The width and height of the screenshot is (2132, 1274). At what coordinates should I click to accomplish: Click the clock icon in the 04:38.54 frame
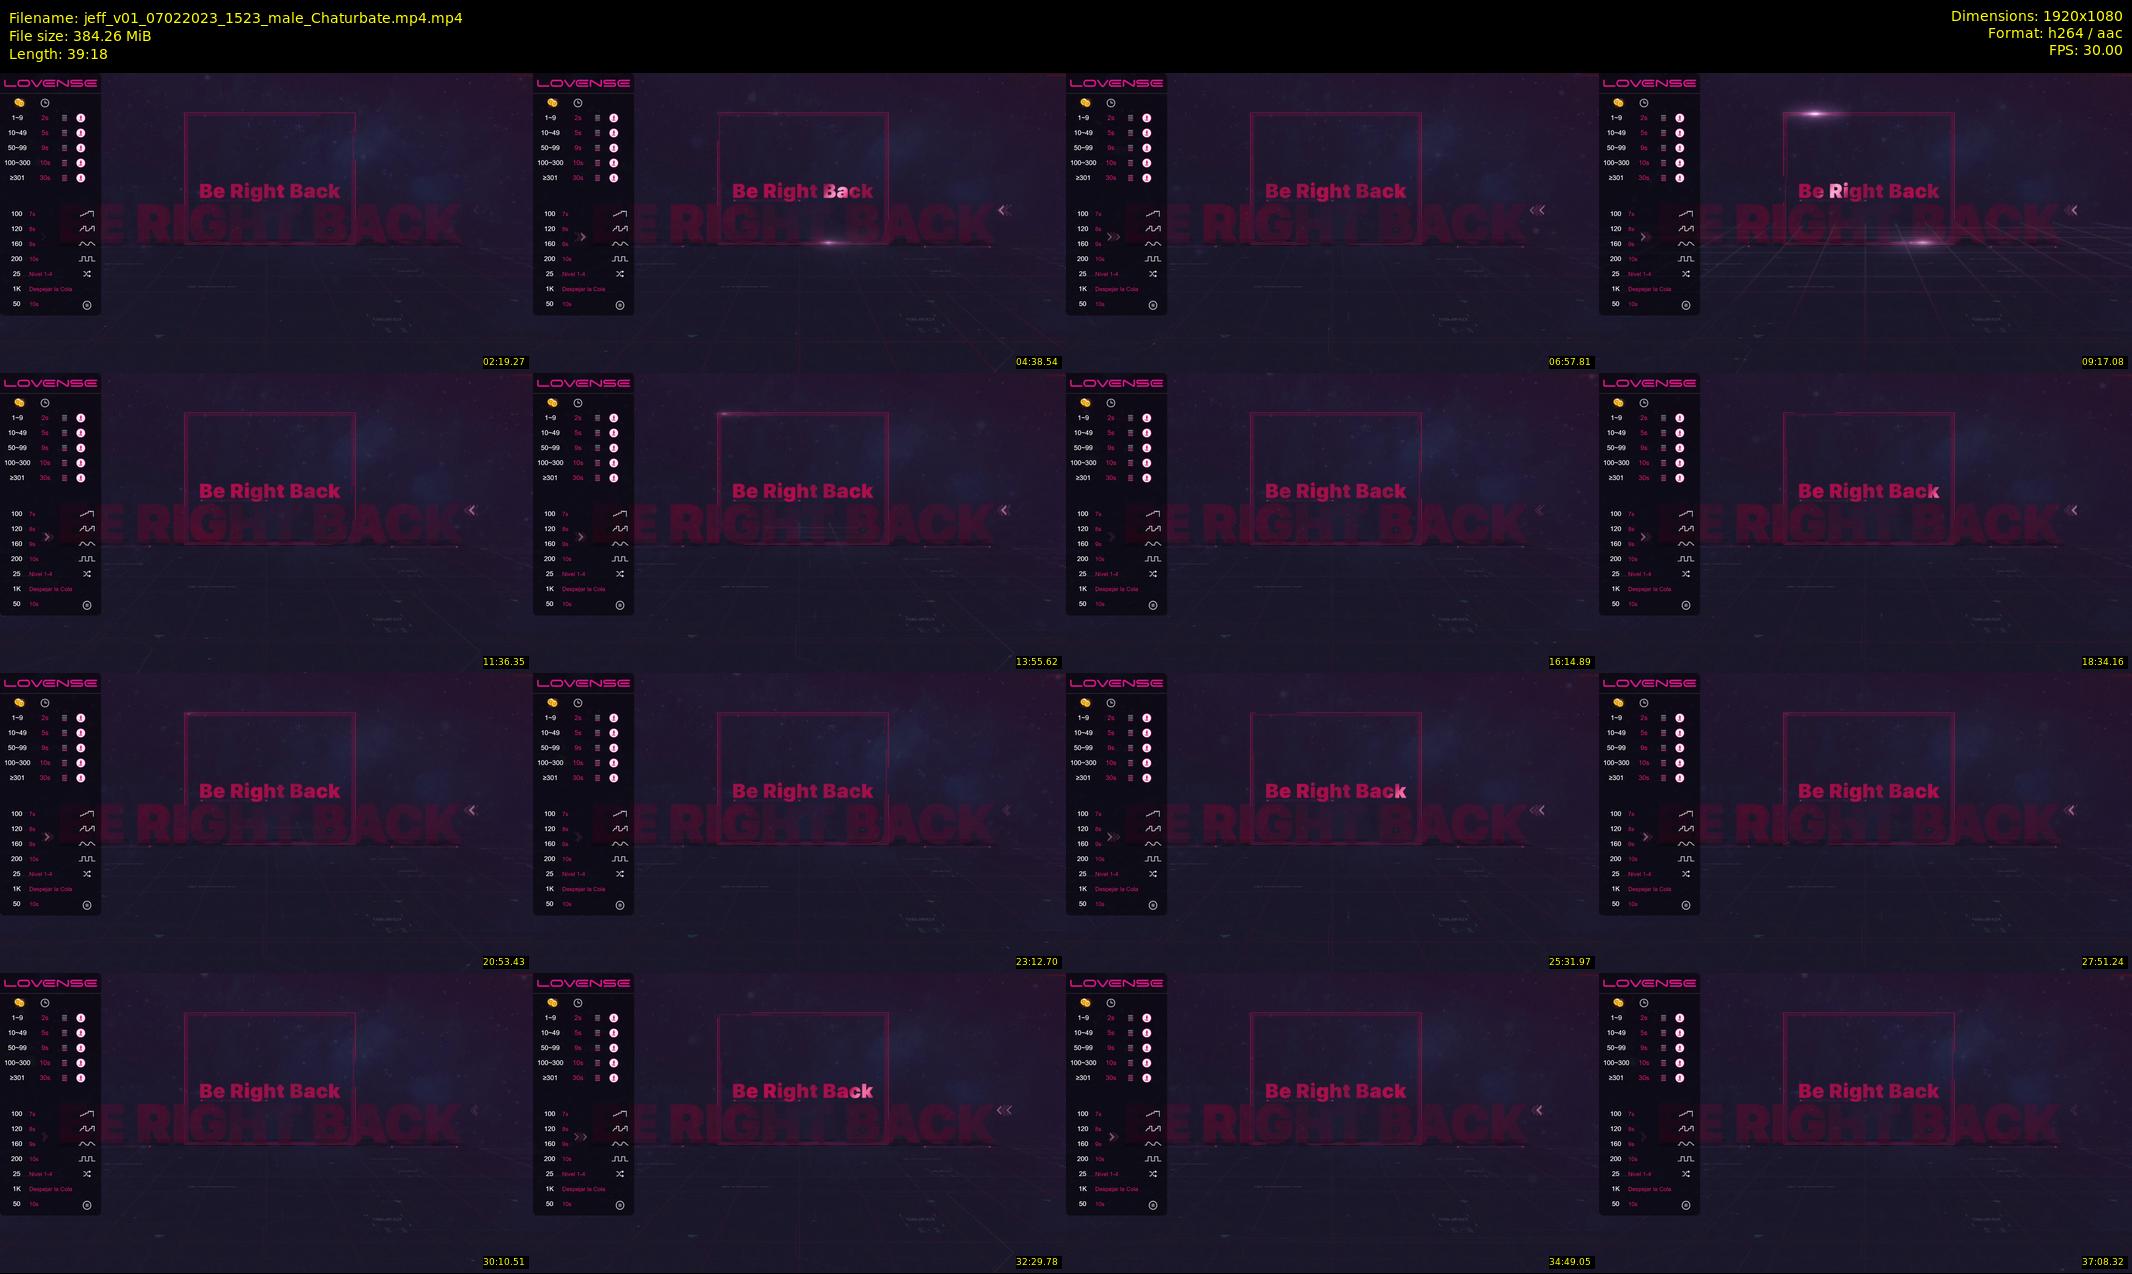578,103
